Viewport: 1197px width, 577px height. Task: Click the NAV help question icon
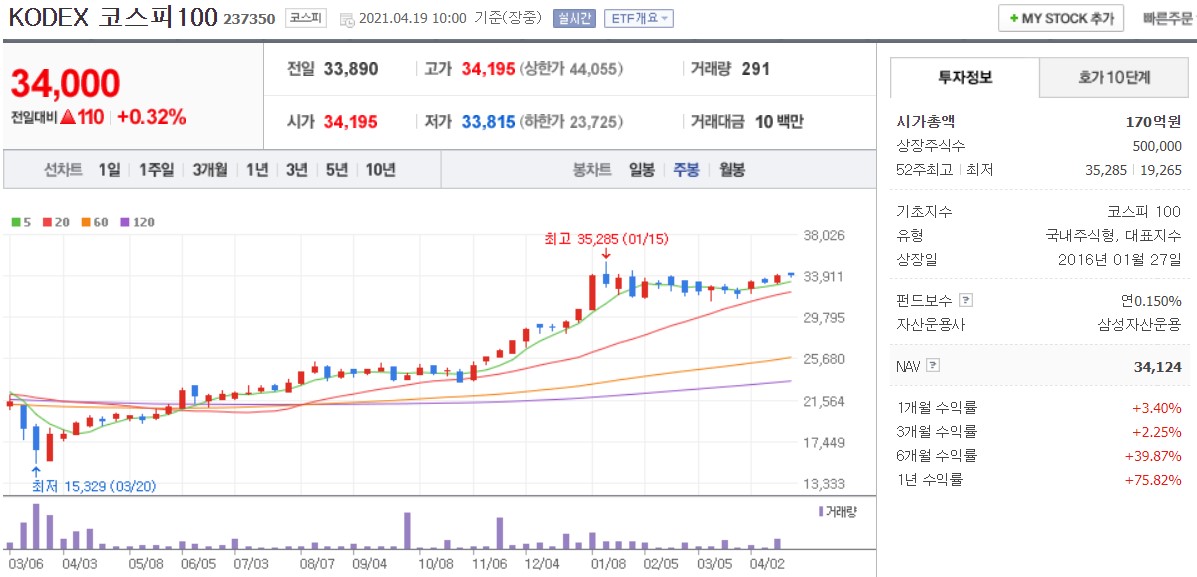[934, 366]
